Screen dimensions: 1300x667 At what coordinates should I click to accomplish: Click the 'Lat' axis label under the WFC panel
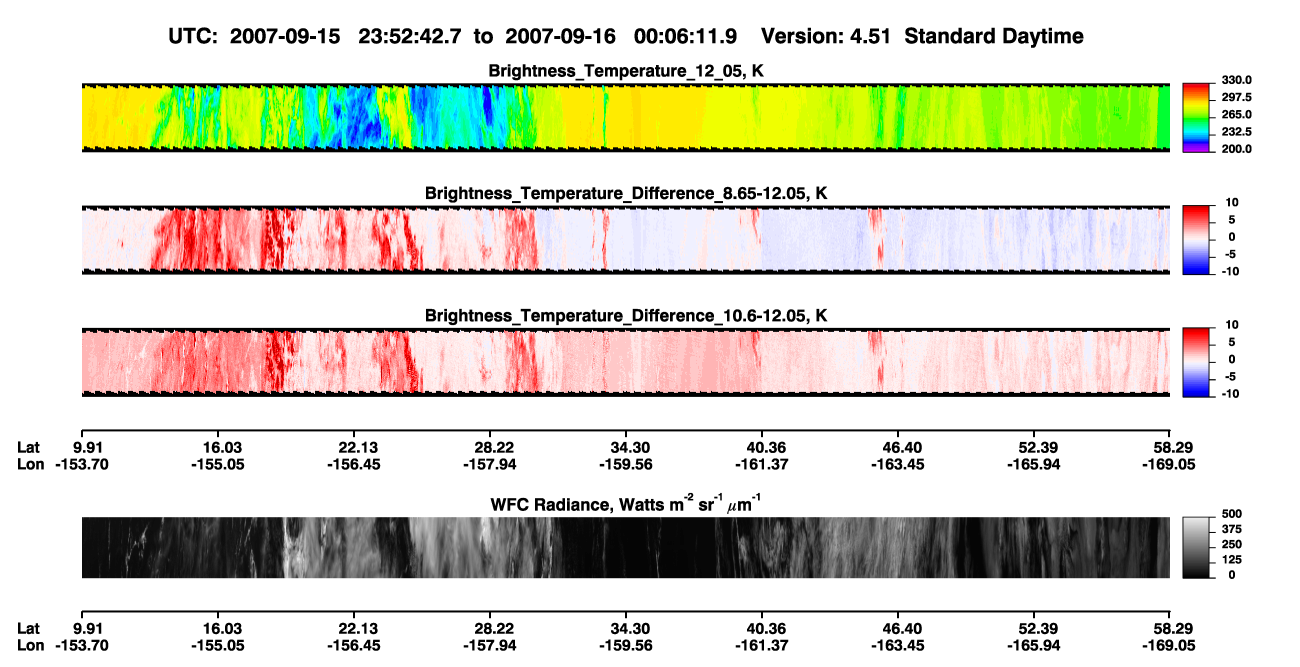point(30,628)
